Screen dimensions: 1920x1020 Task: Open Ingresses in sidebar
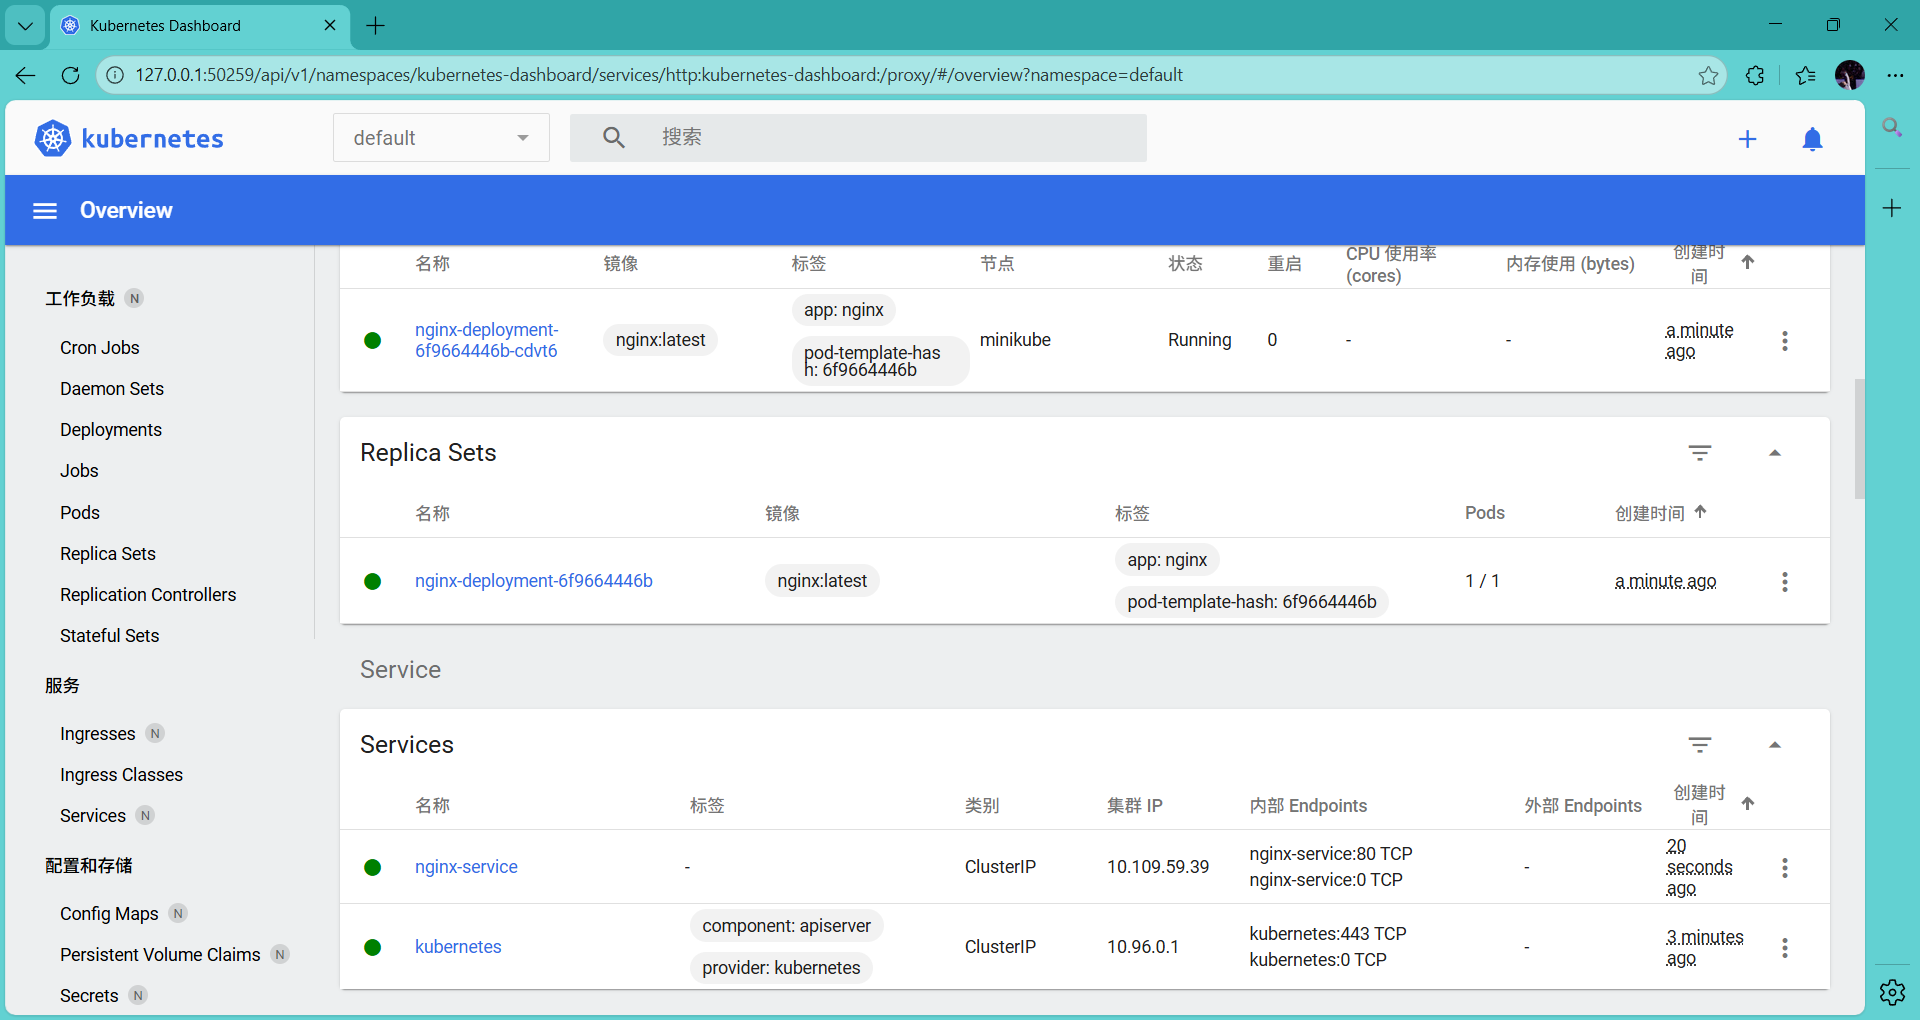click(x=98, y=734)
